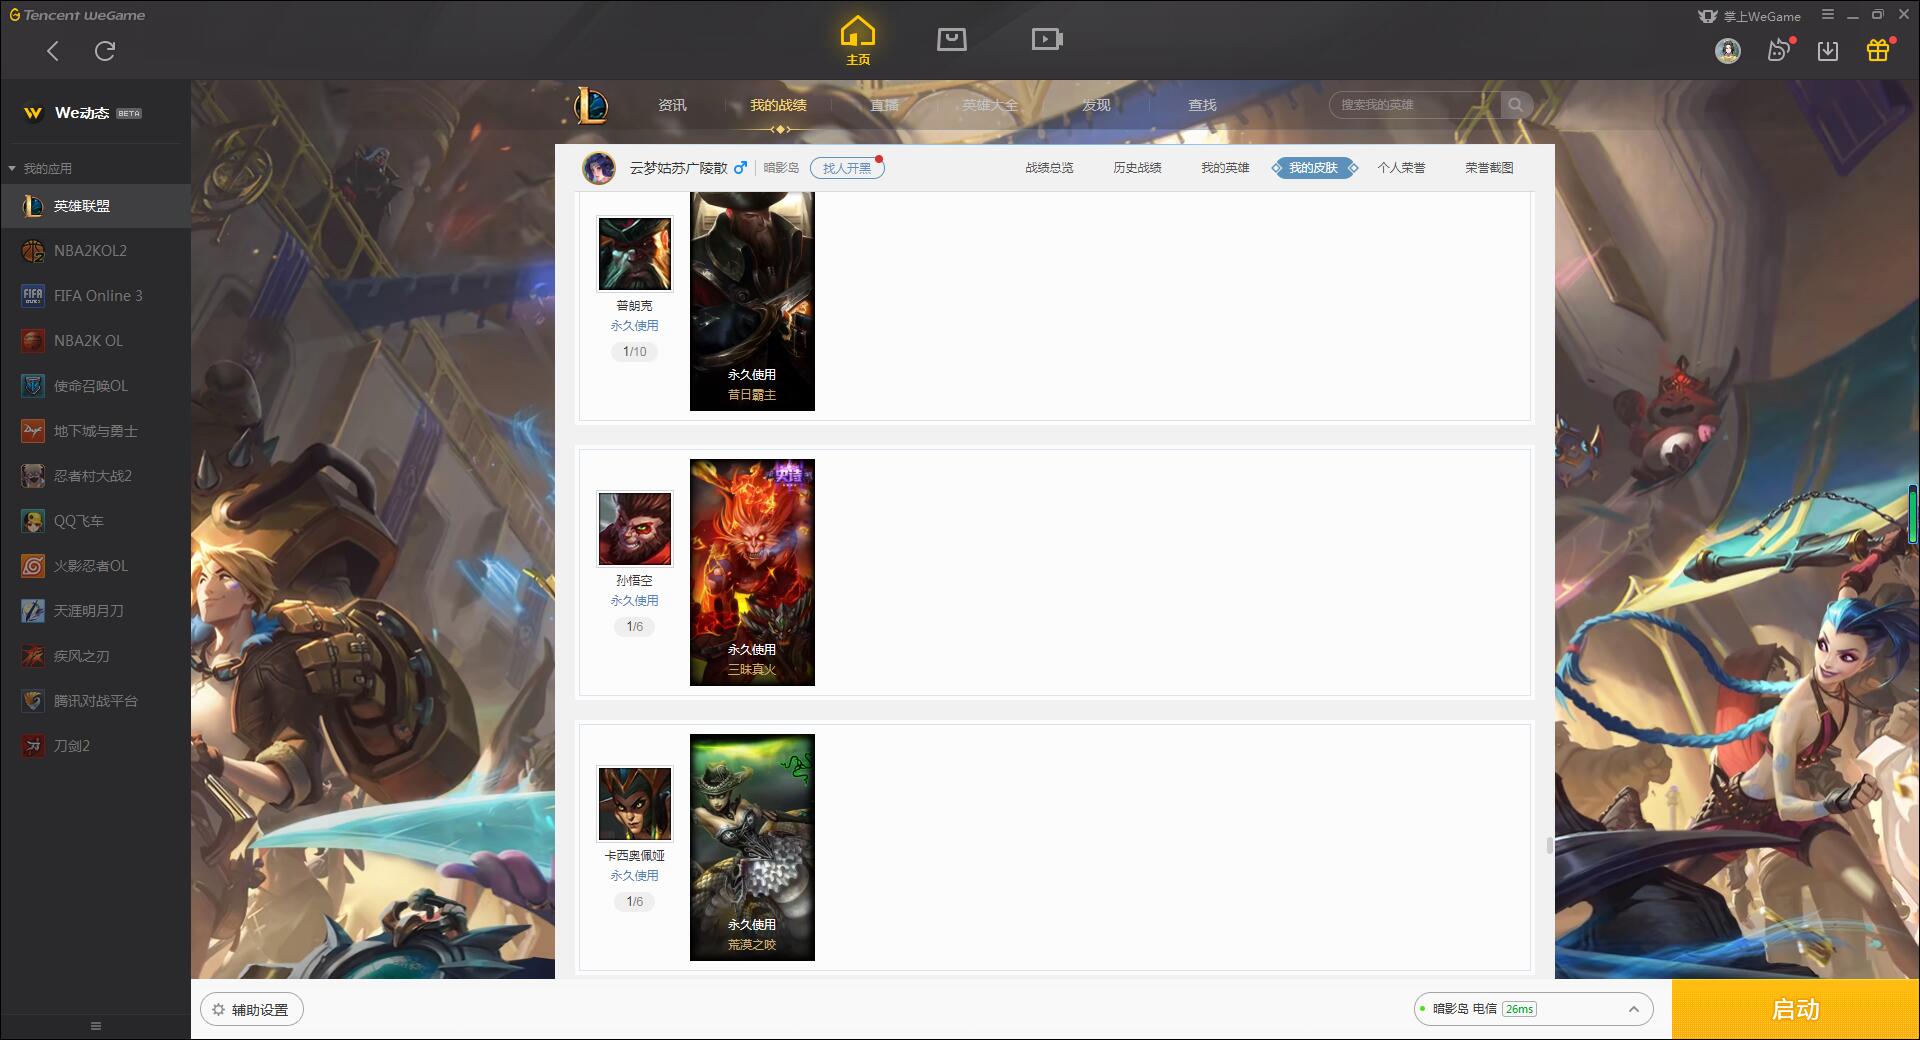Viewport: 1920px width, 1040px height.
Task: Switch to 战绩总览 sub-tab
Action: pos(1049,168)
